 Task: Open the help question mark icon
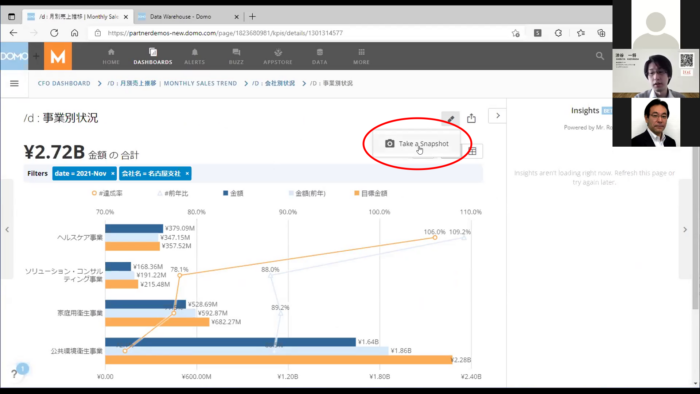coord(14,374)
